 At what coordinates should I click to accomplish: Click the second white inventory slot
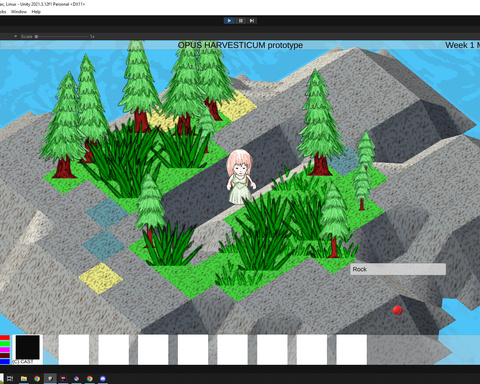(x=114, y=350)
